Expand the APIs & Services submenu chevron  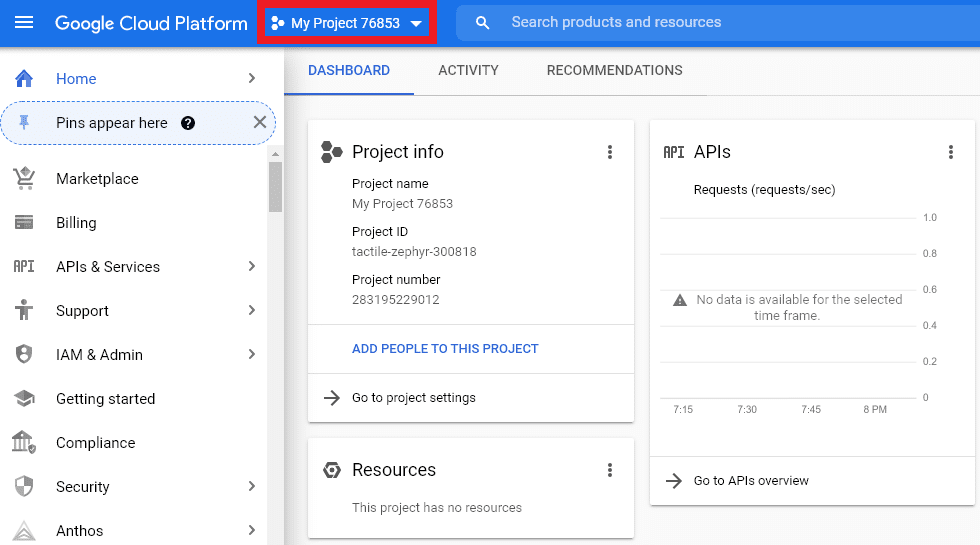[252, 266]
